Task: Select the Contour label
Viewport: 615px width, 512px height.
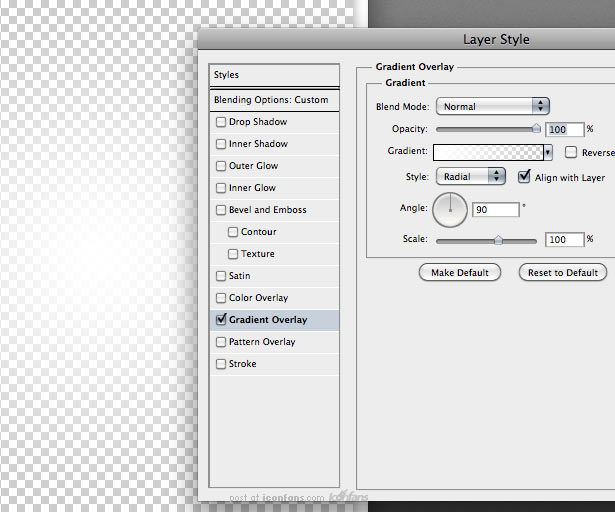Action: (258, 232)
